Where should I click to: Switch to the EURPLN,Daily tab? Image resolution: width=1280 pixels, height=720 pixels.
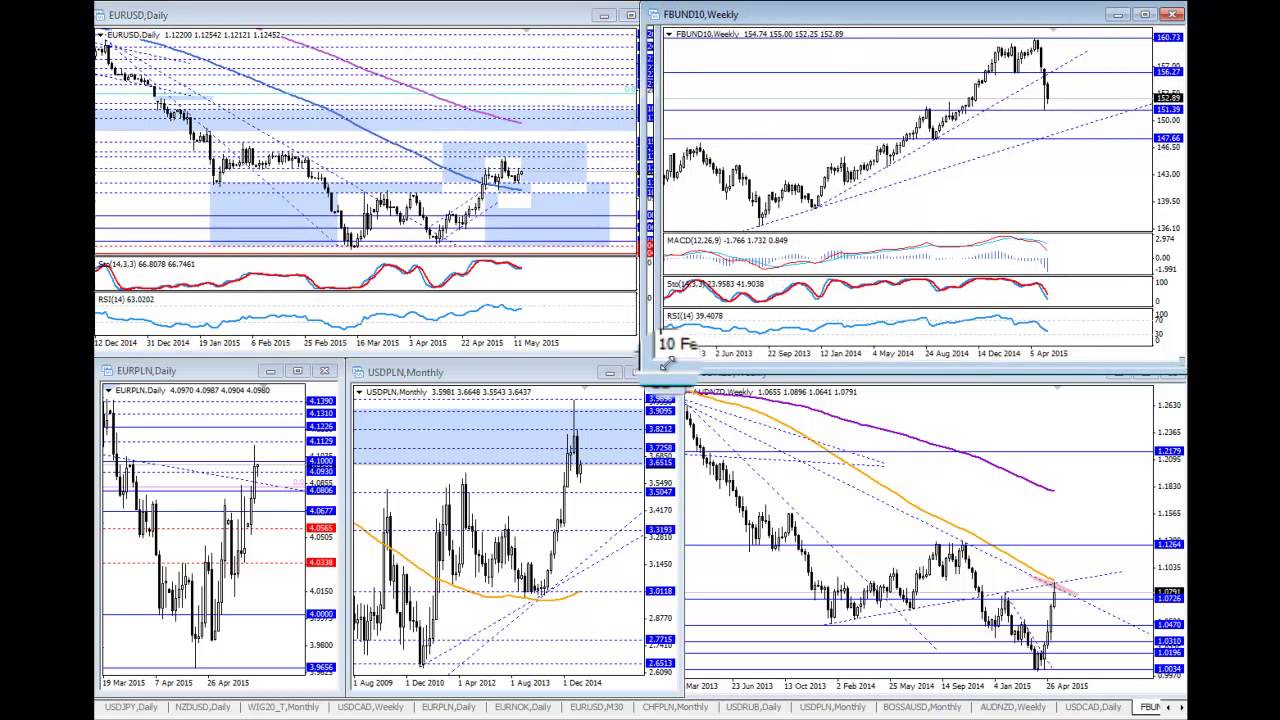click(449, 707)
